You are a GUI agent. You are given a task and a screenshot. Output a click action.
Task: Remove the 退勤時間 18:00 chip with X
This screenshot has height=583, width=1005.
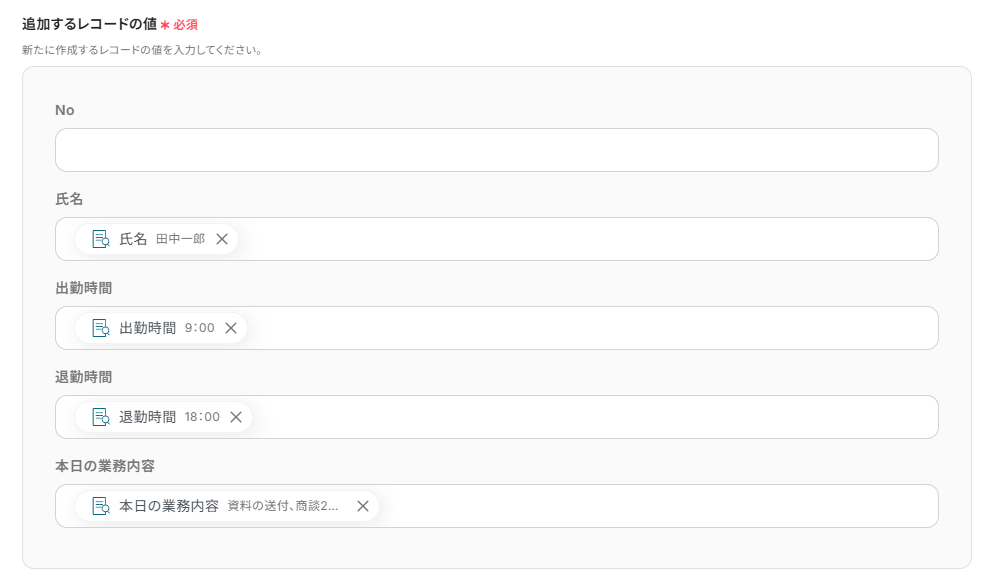236,417
